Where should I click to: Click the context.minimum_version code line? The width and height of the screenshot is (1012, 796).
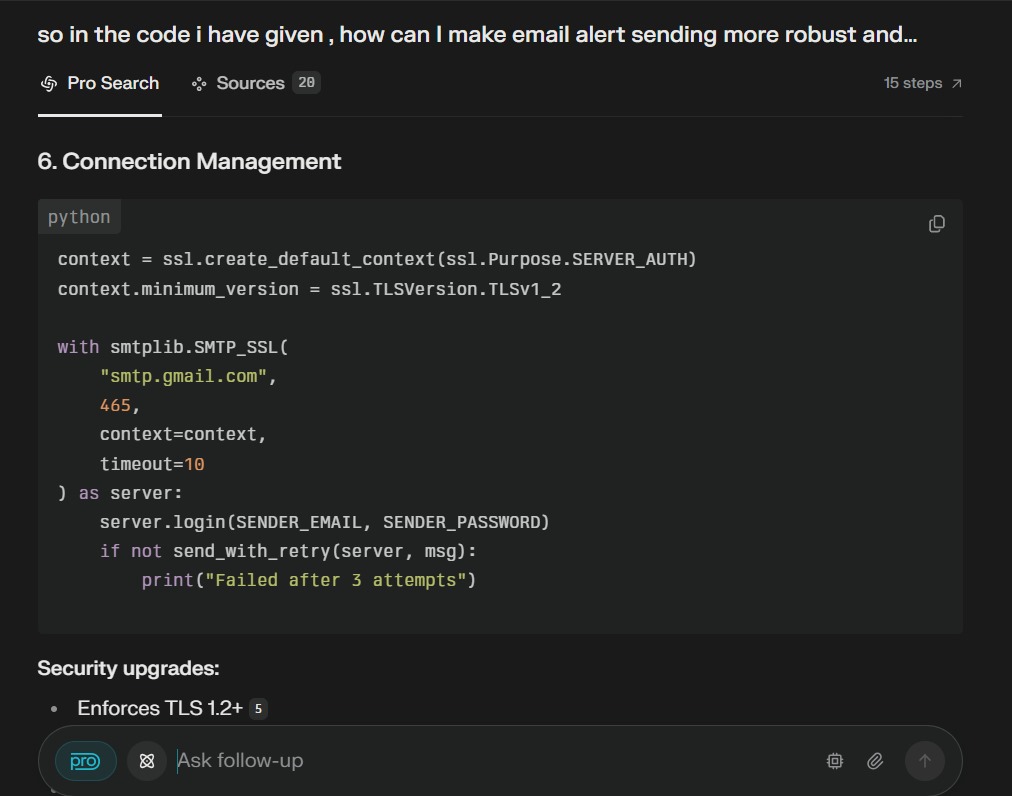[x=309, y=289]
